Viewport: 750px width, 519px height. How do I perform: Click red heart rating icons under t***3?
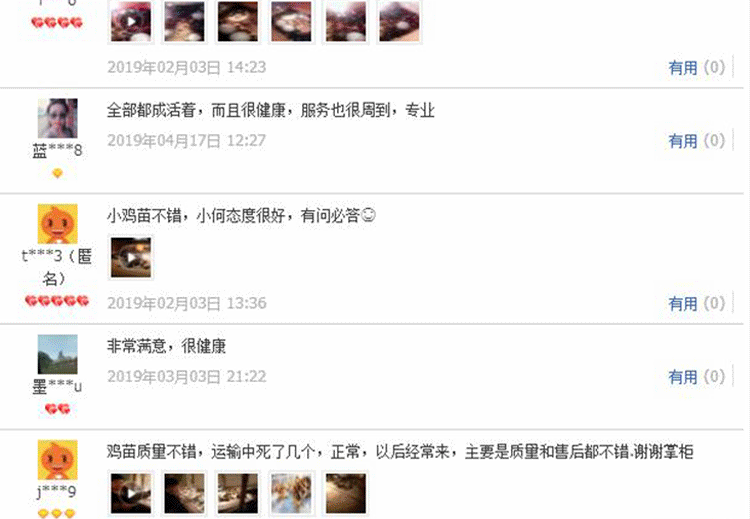(x=57, y=301)
